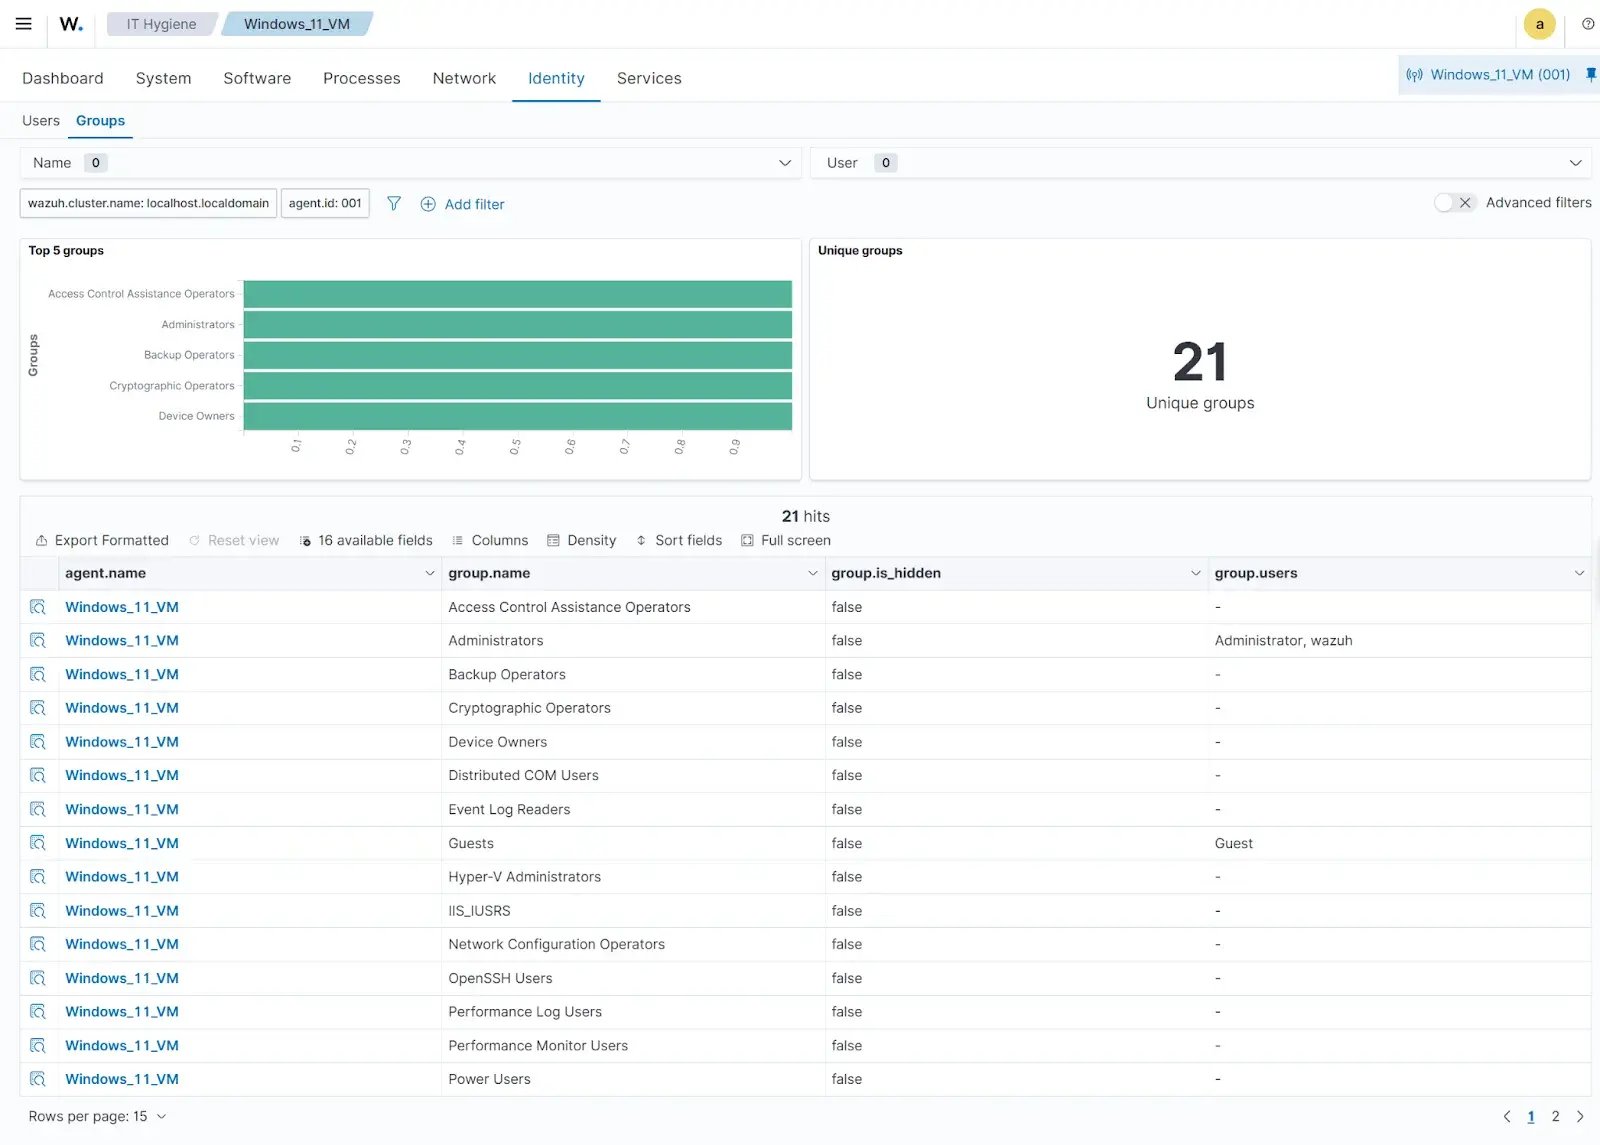
Task: Click Export Formatted button
Action: pyautogui.click(x=102, y=541)
